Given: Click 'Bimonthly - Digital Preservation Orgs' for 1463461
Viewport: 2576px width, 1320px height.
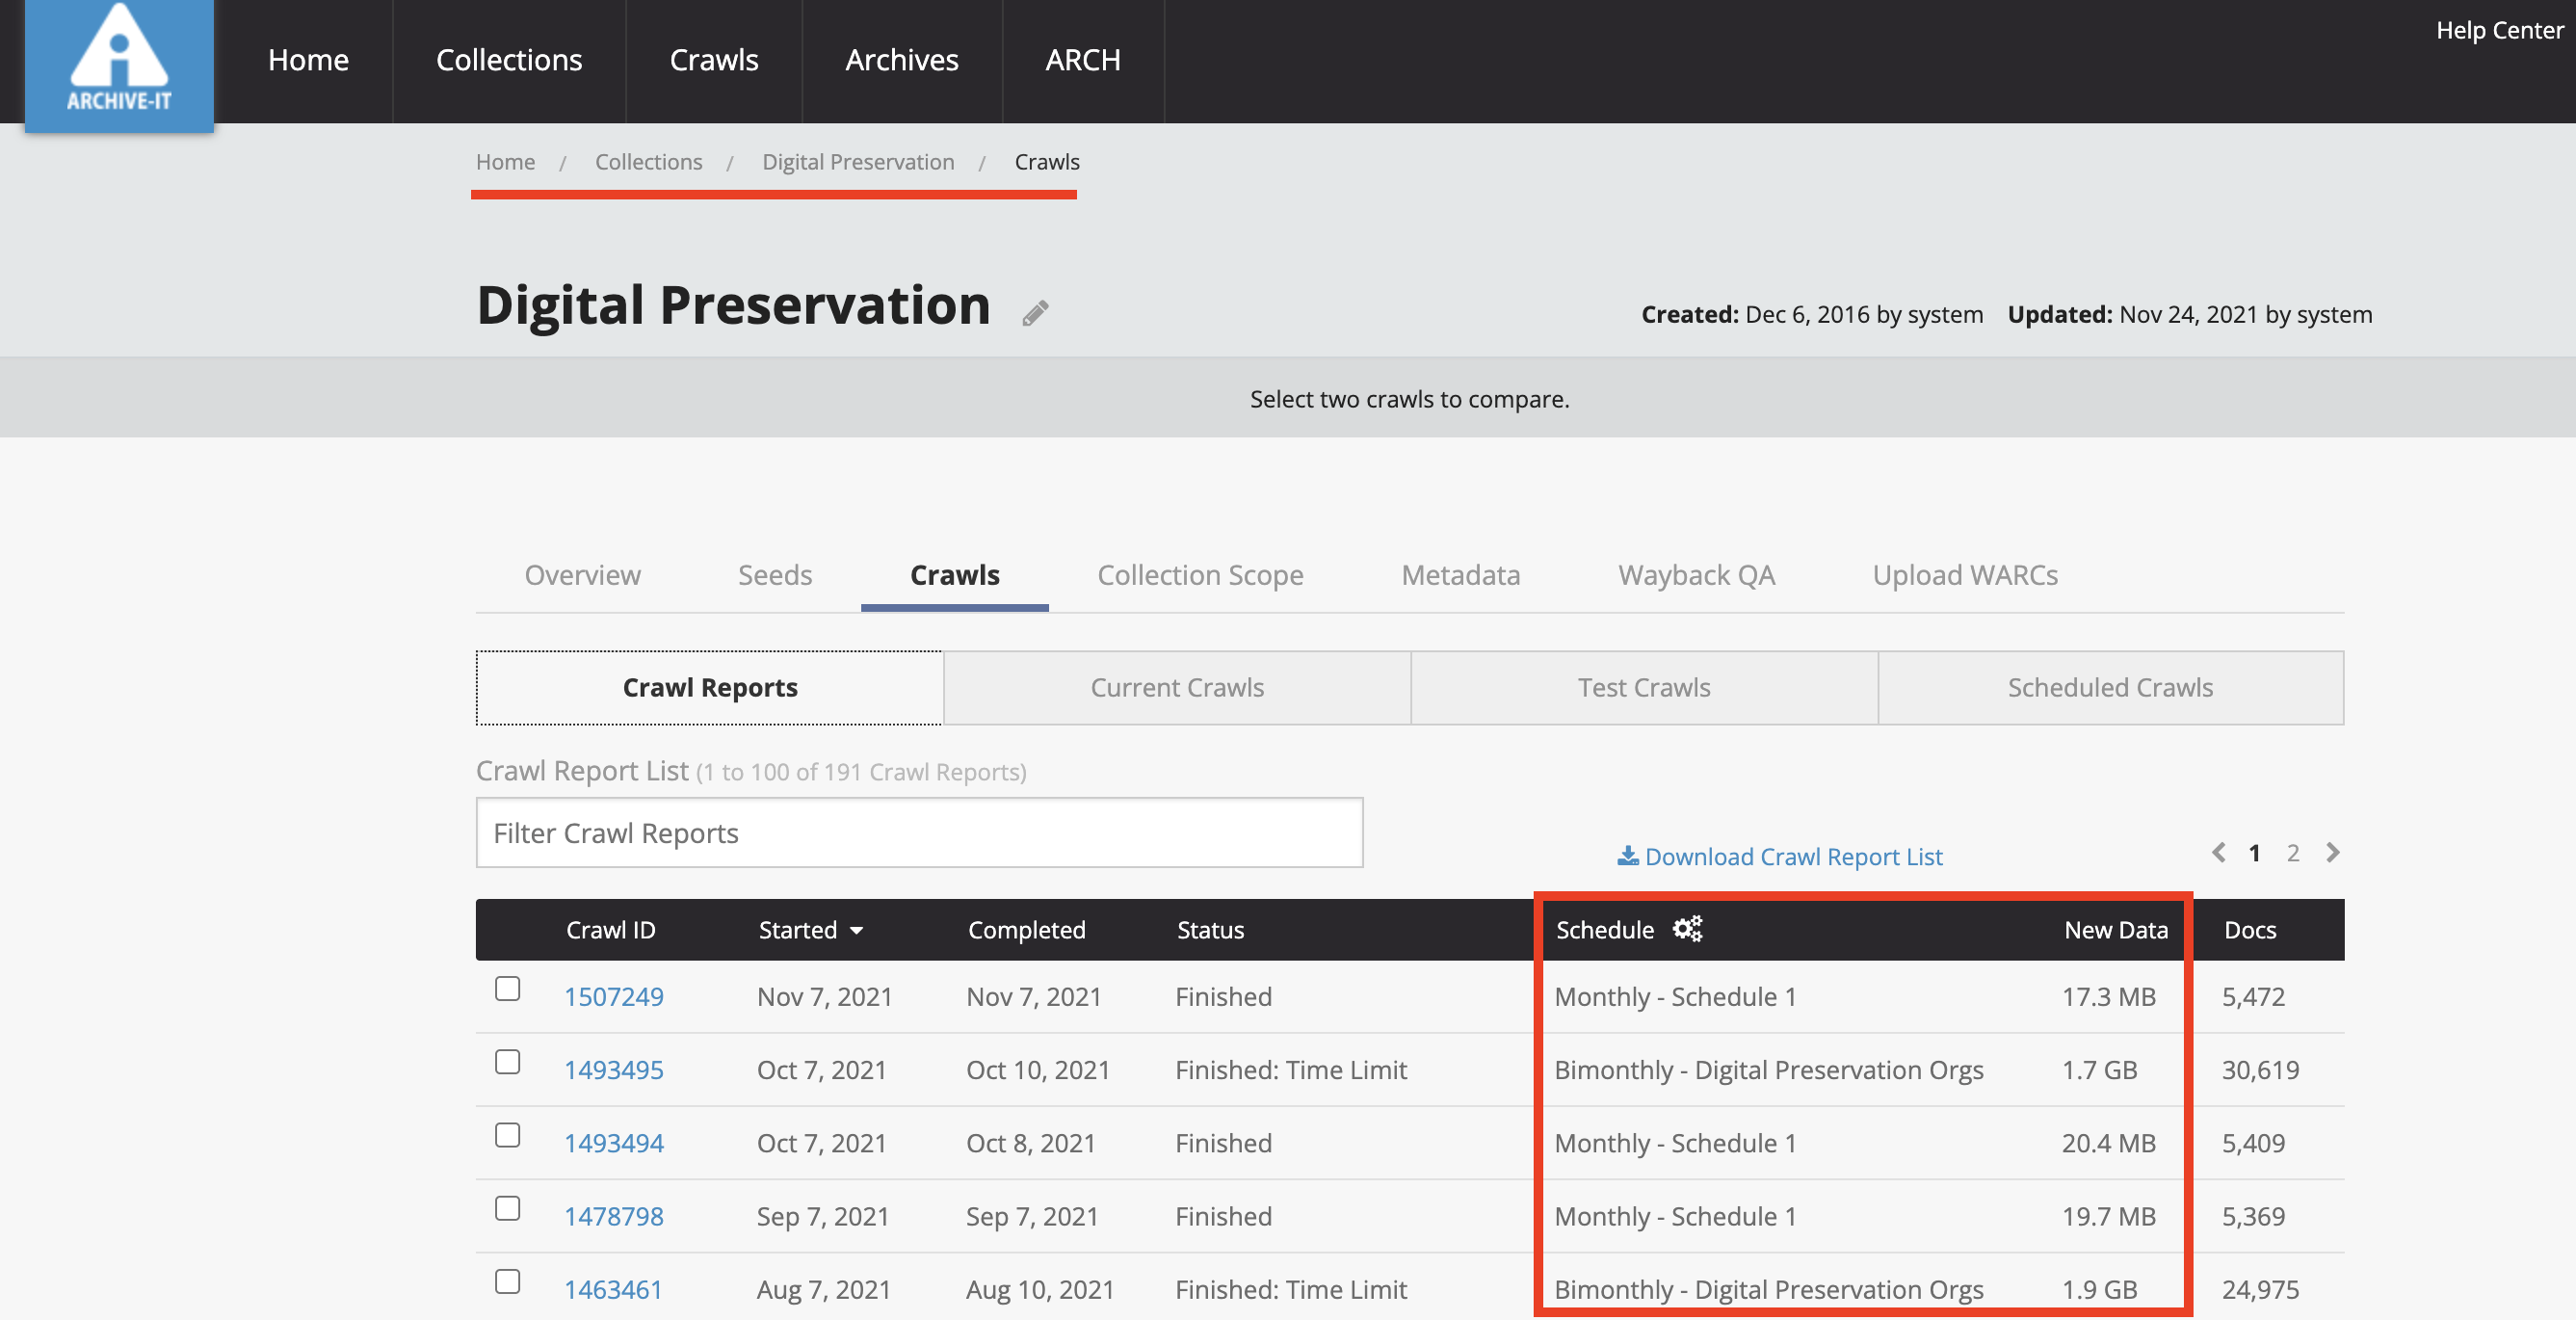Looking at the screenshot, I should coord(1768,1289).
